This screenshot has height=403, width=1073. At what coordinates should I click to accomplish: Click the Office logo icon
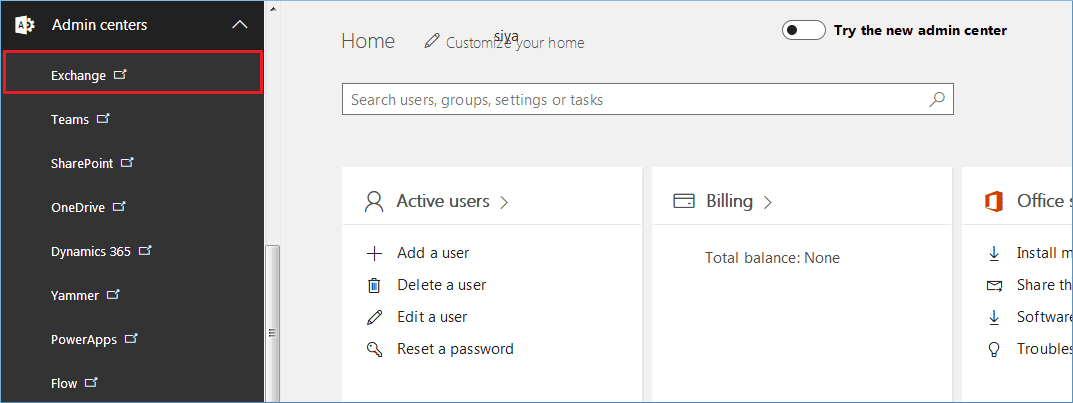pyautogui.click(x=994, y=202)
